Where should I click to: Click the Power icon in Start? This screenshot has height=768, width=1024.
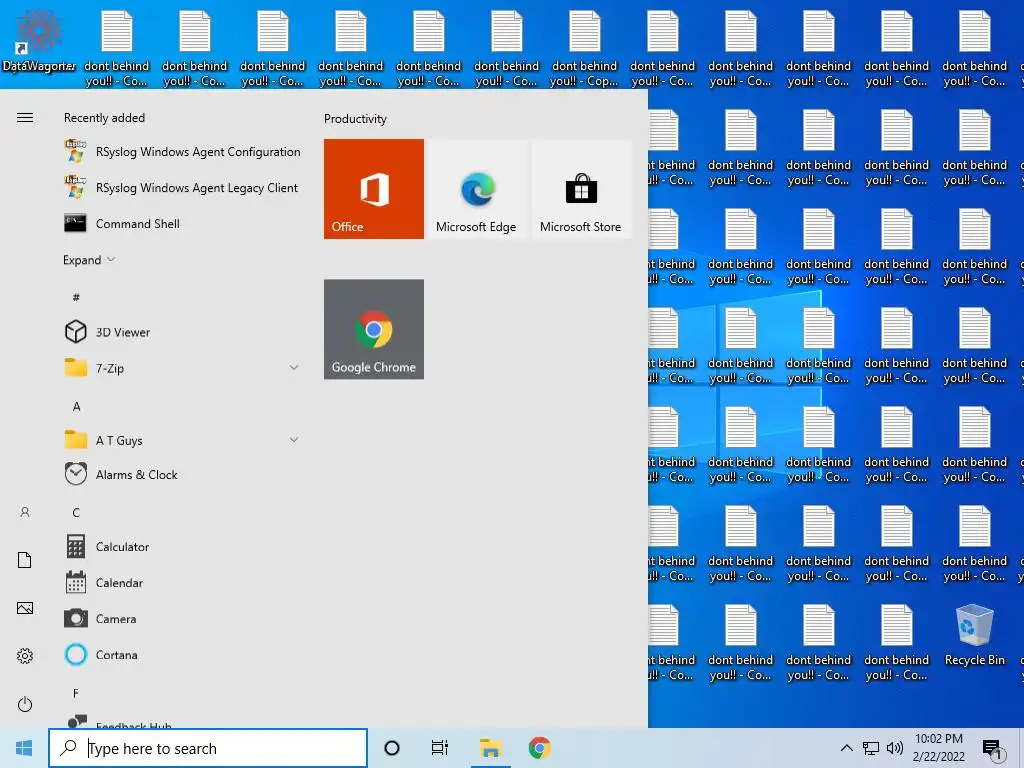[x=25, y=704]
